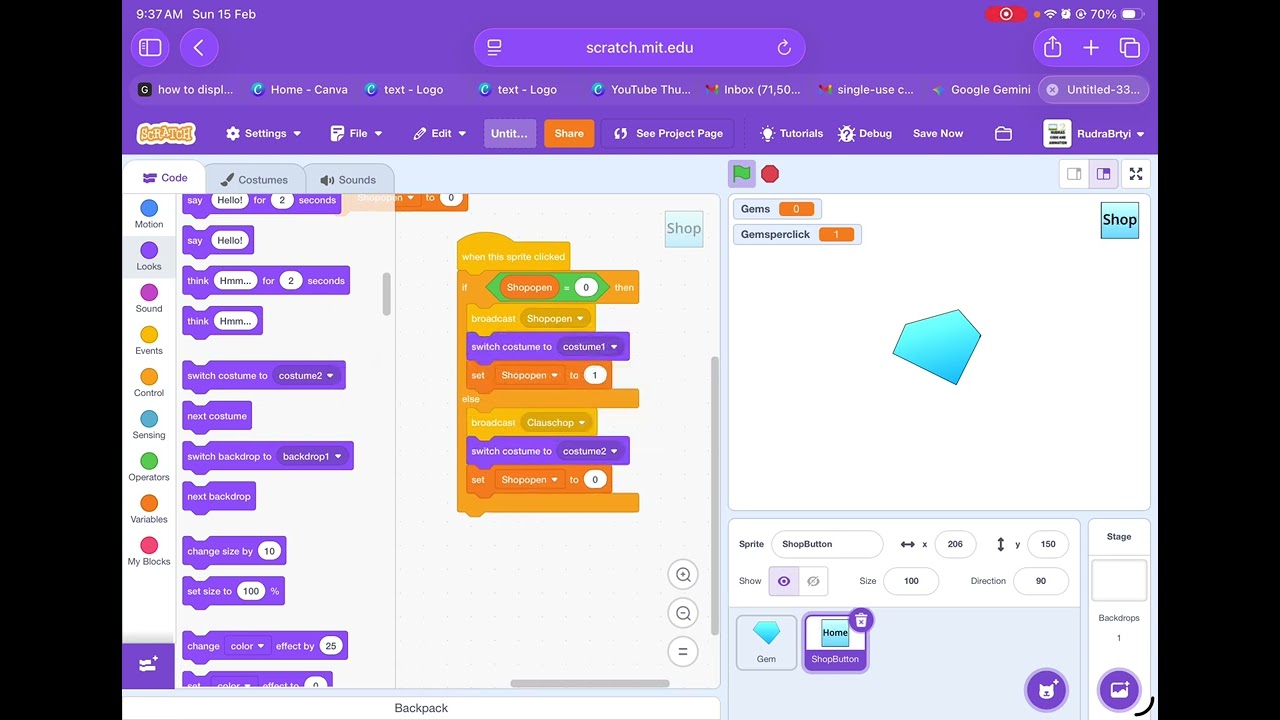Enter full screen stage mode
Viewport: 1280px width, 720px height.
(x=1136, y=174)
